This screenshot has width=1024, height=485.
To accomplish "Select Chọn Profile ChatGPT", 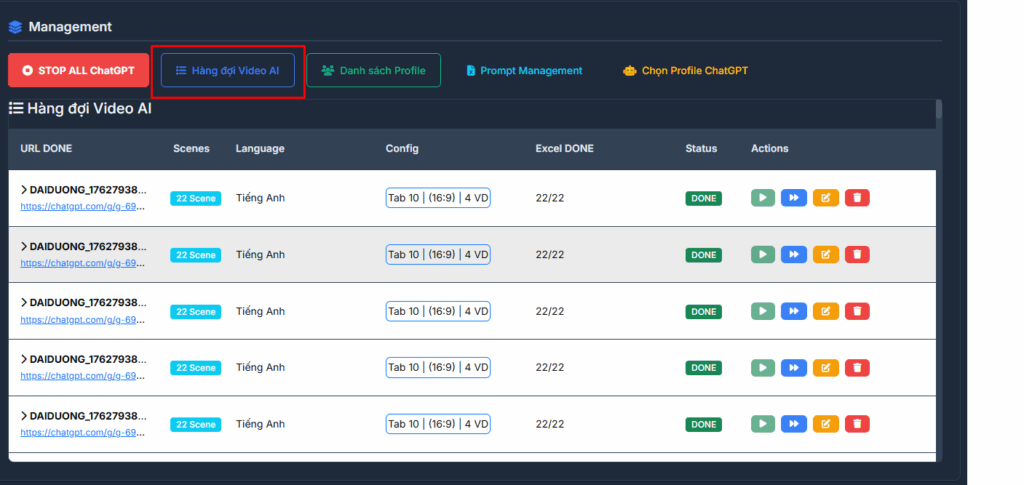I will tap(684, 71).
